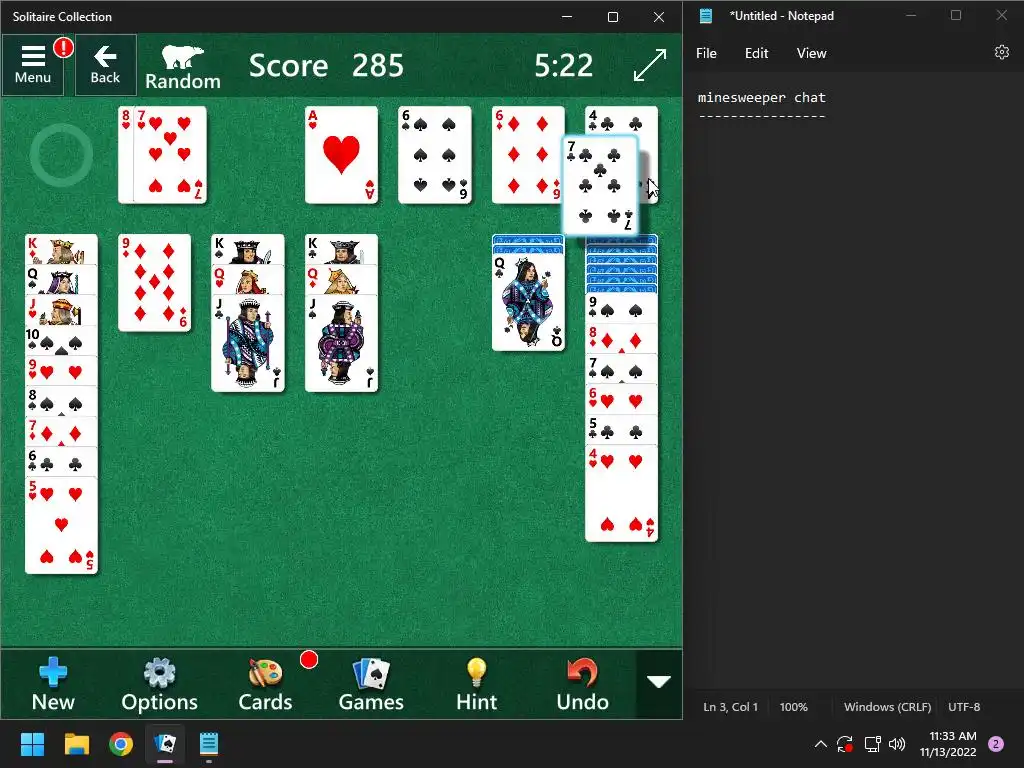Switch to Solitaire taskbar icon
The width and height of the screenshot is (1024, 768).
tap(165, 744)
